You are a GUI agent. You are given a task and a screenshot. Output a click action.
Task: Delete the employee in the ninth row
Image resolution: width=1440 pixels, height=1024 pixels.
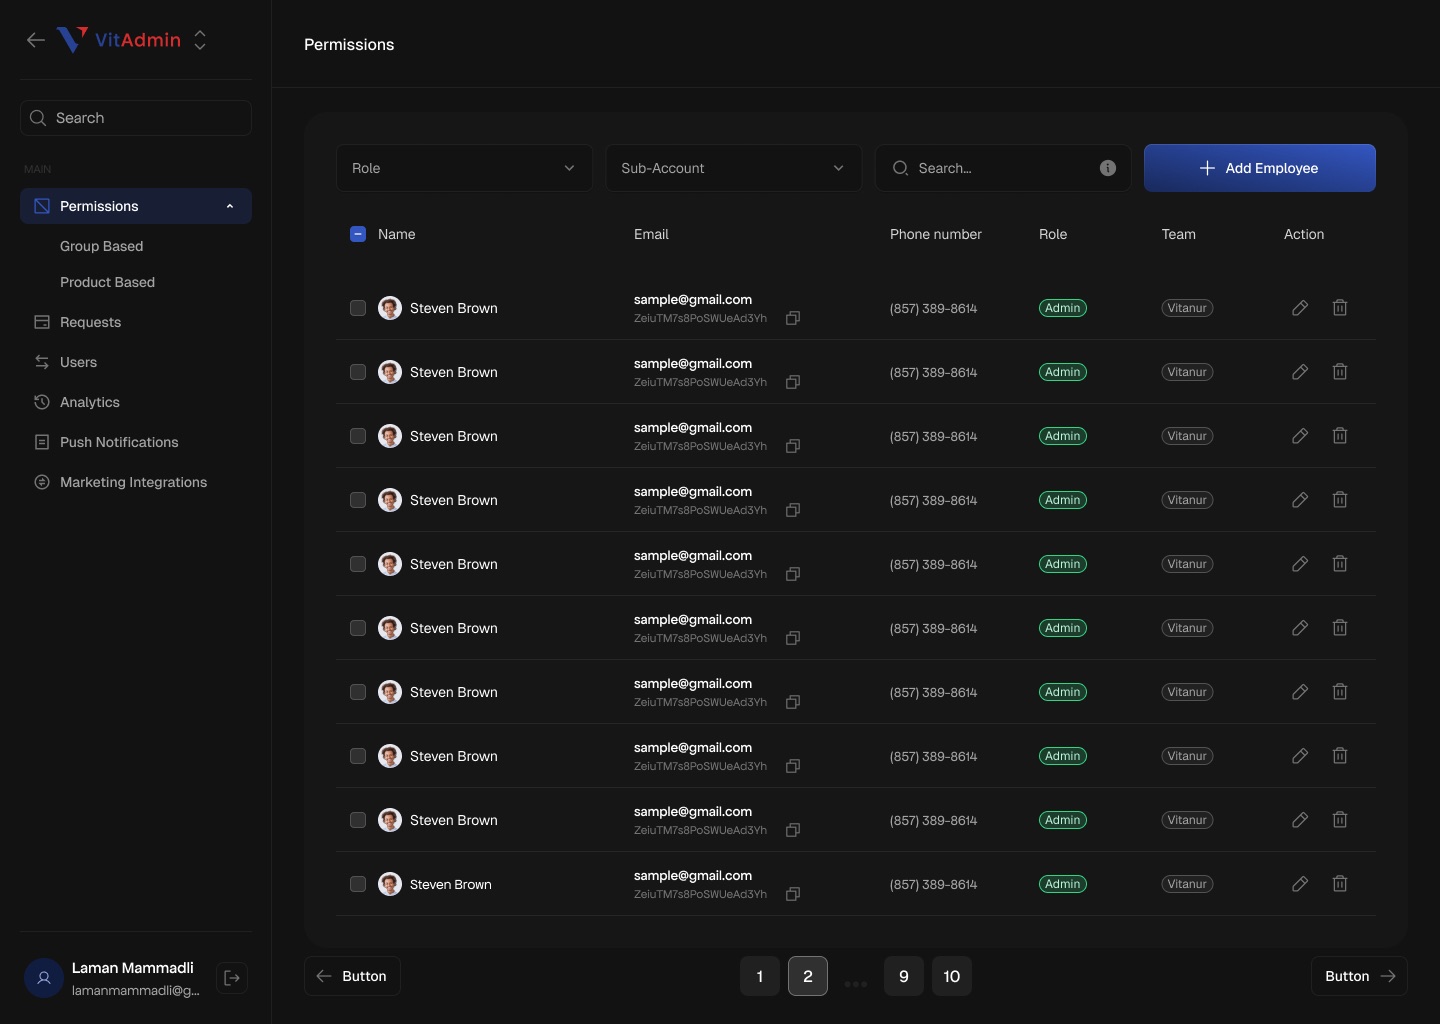[1340, 820]
